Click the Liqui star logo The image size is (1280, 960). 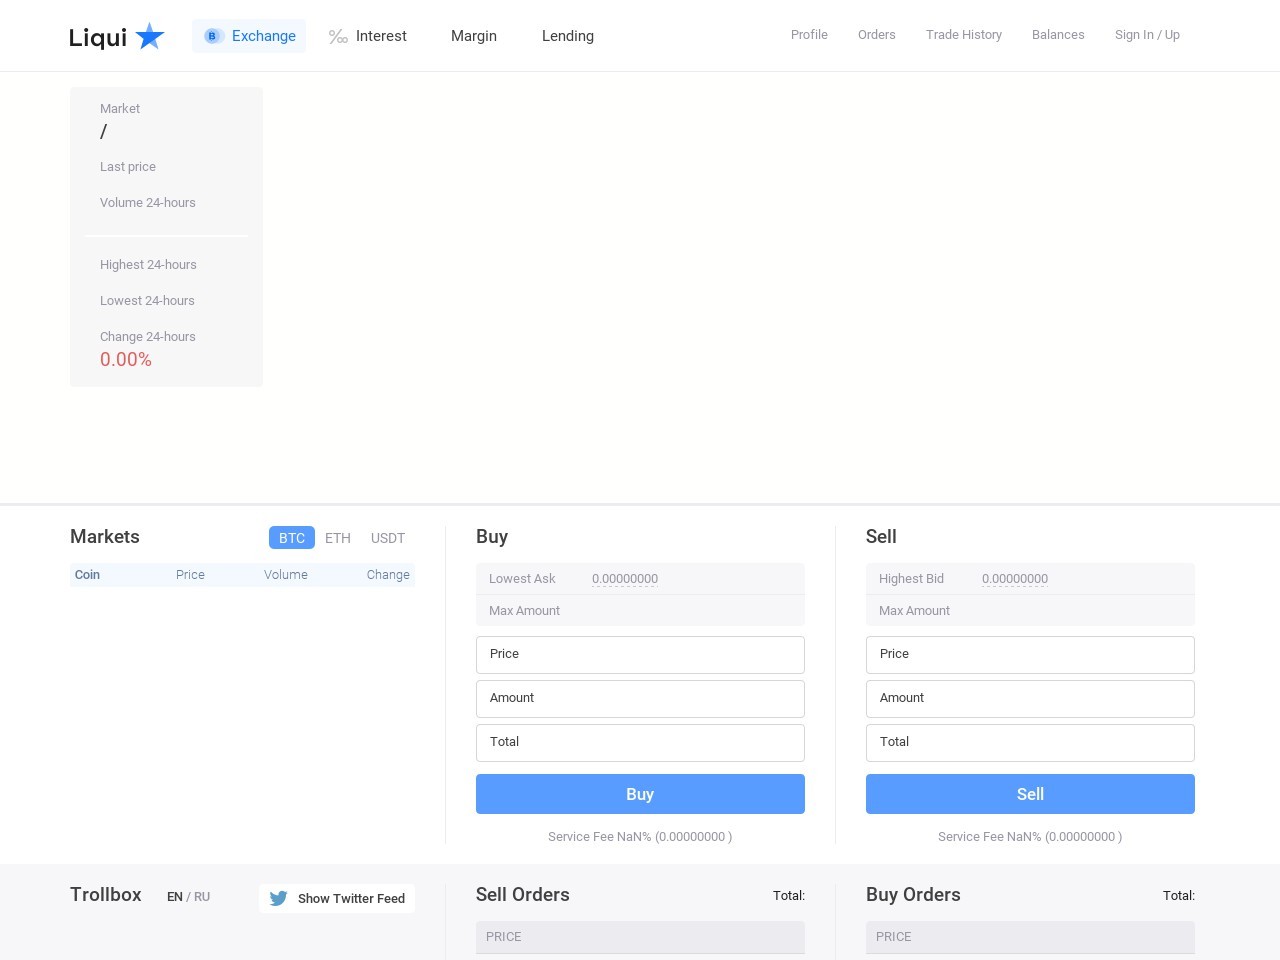click(x=150, y=37)
